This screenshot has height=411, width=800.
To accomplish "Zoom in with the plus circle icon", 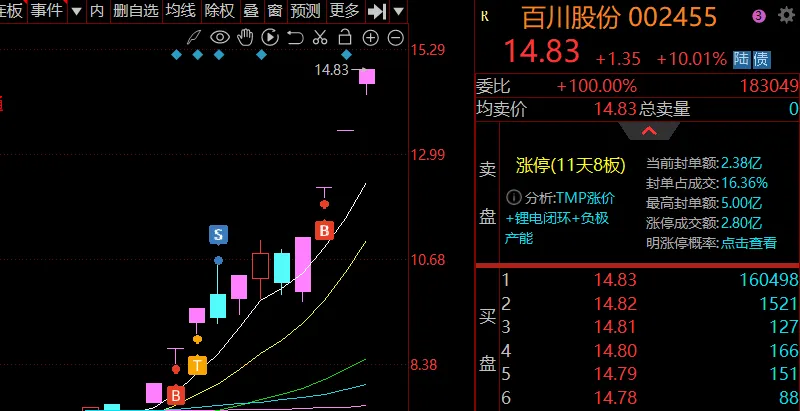I will click(x=370, y=37).
